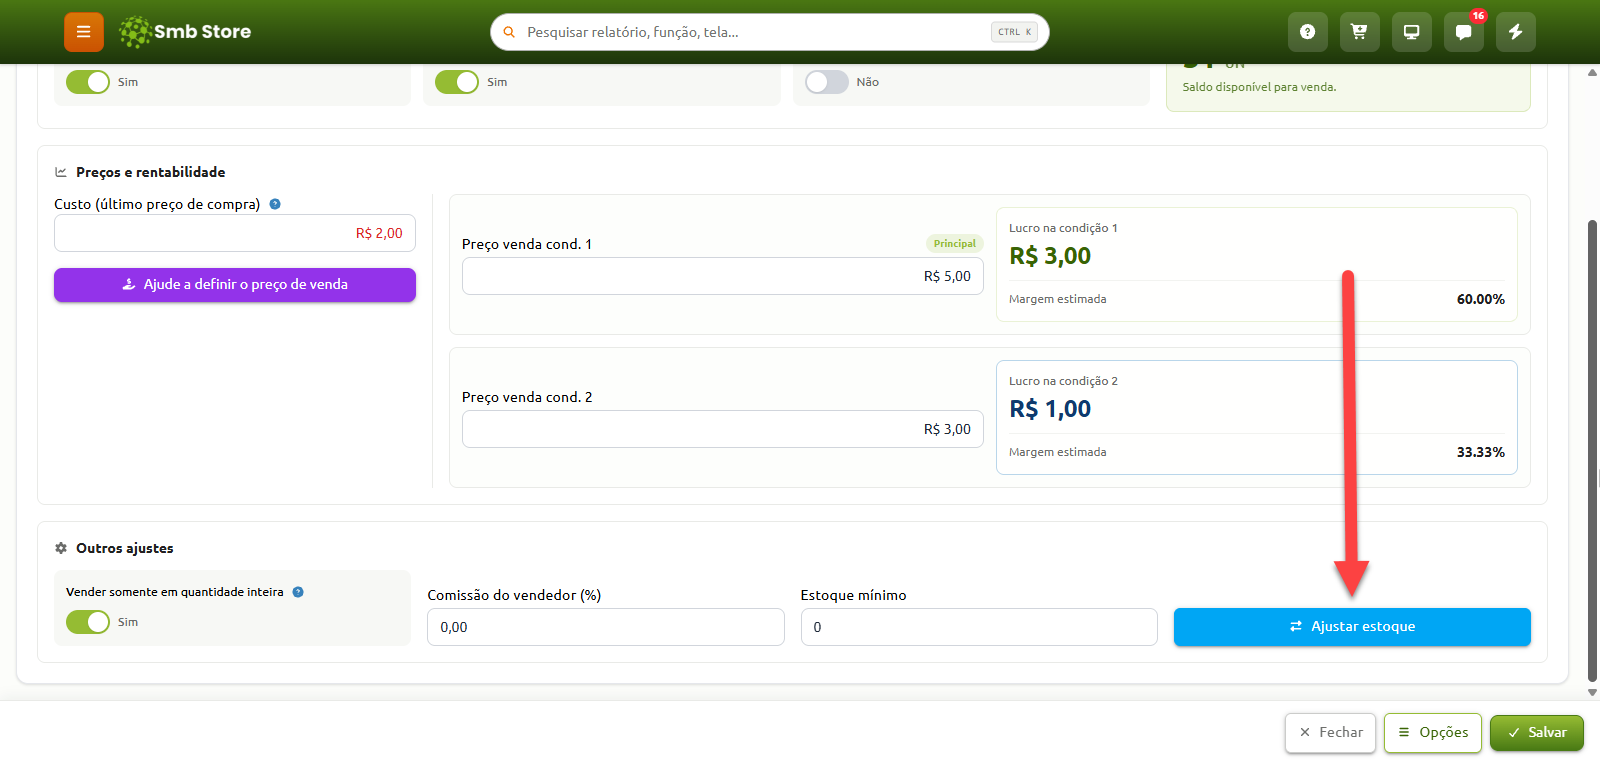1600x765 pixels.
Task: Click help icon beside Custo label
Action: (x=275, y=204)
